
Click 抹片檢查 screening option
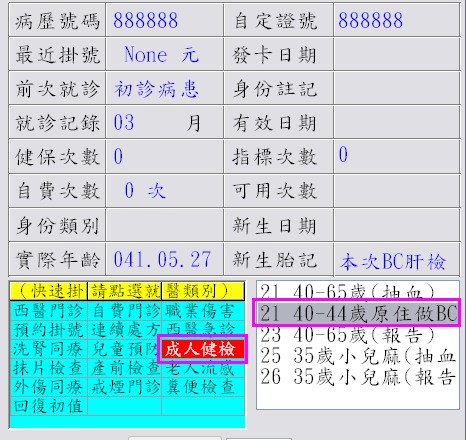coord(49,368)
